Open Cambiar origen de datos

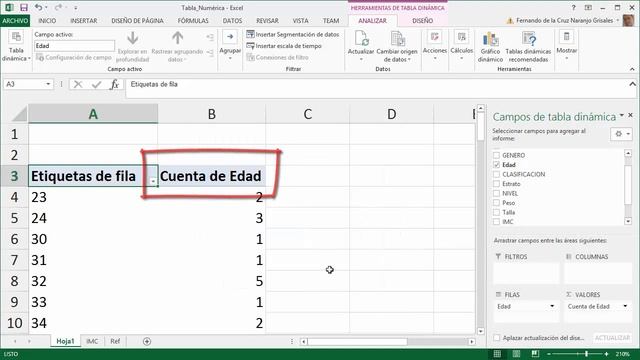point(397,46)
